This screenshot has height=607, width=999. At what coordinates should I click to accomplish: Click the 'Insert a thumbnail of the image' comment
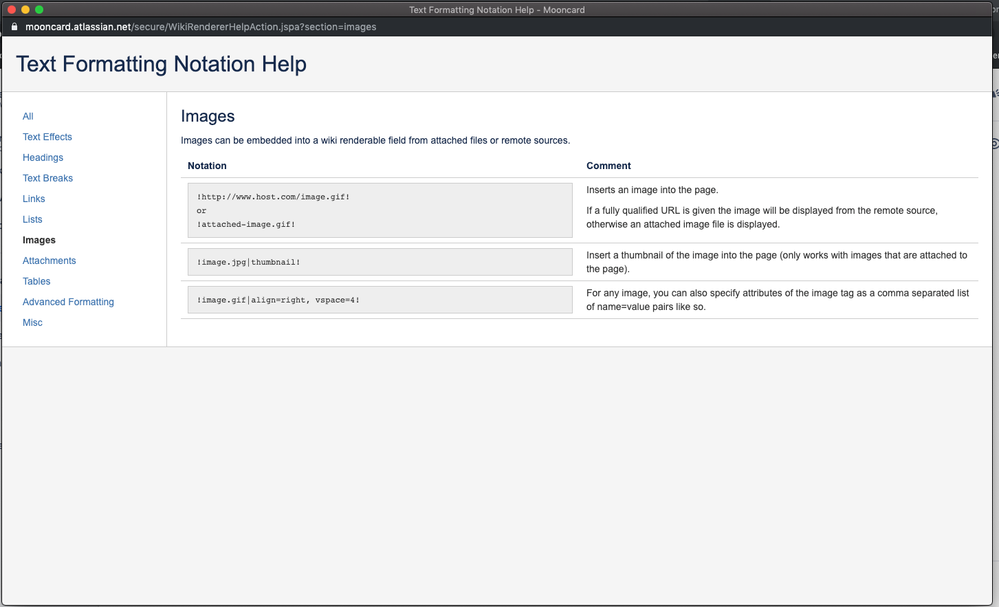pyautogui.click(x=777, y=262)
